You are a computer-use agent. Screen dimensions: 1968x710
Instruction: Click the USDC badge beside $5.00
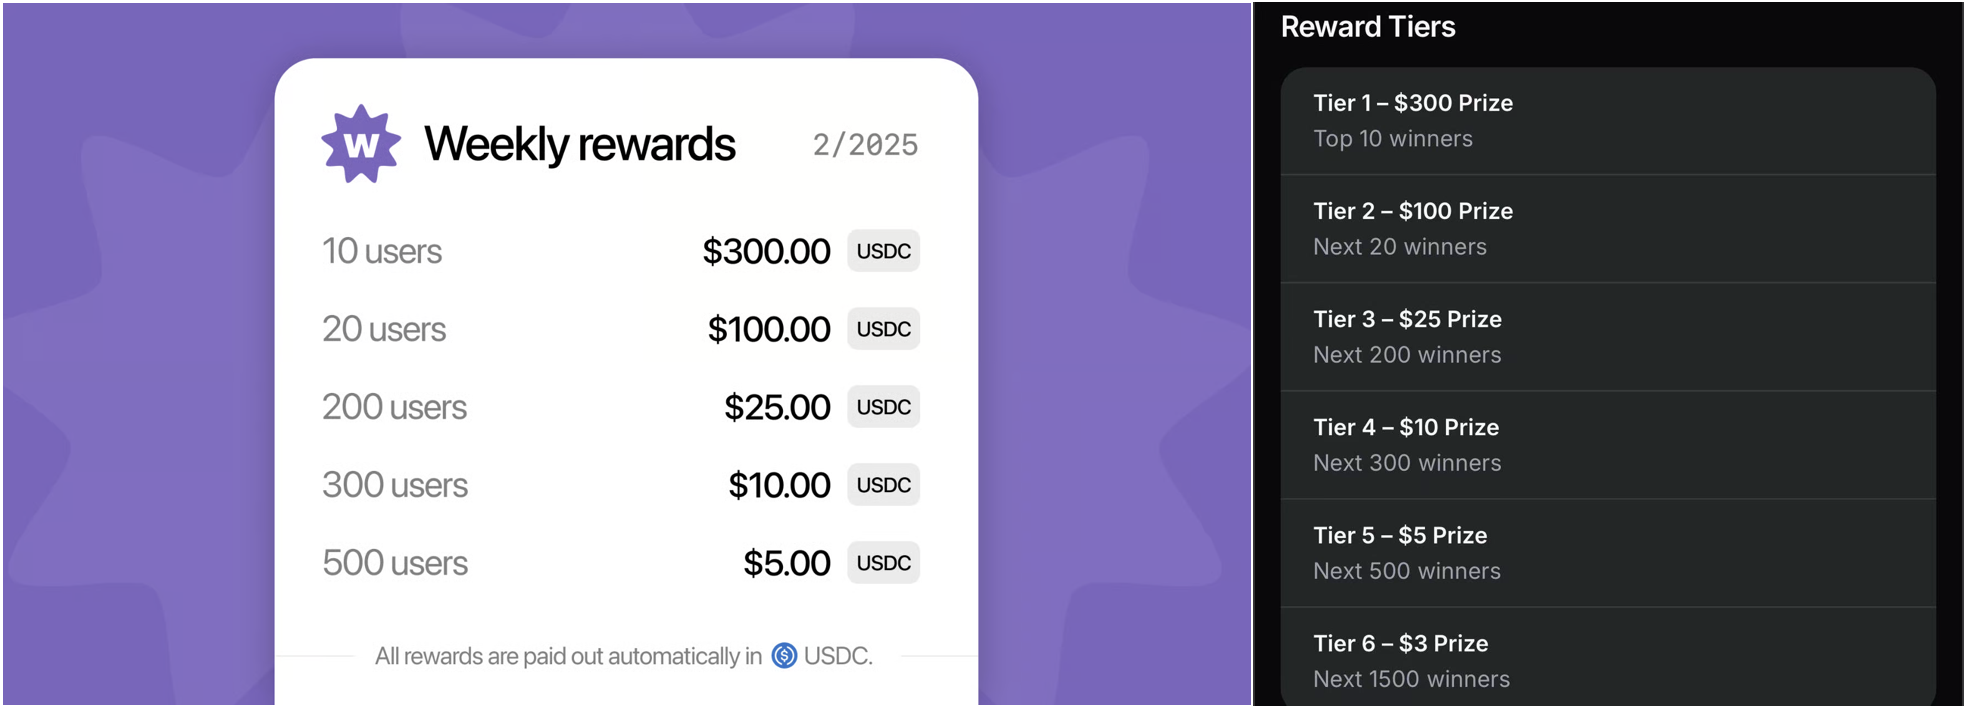[x=883, y=563]
